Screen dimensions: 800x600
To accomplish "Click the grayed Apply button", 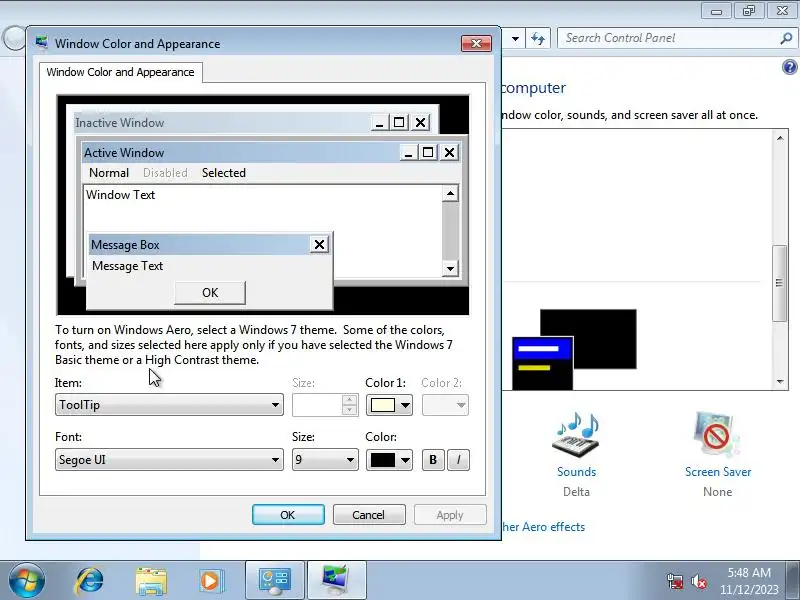I will click(x=450, y=514).
